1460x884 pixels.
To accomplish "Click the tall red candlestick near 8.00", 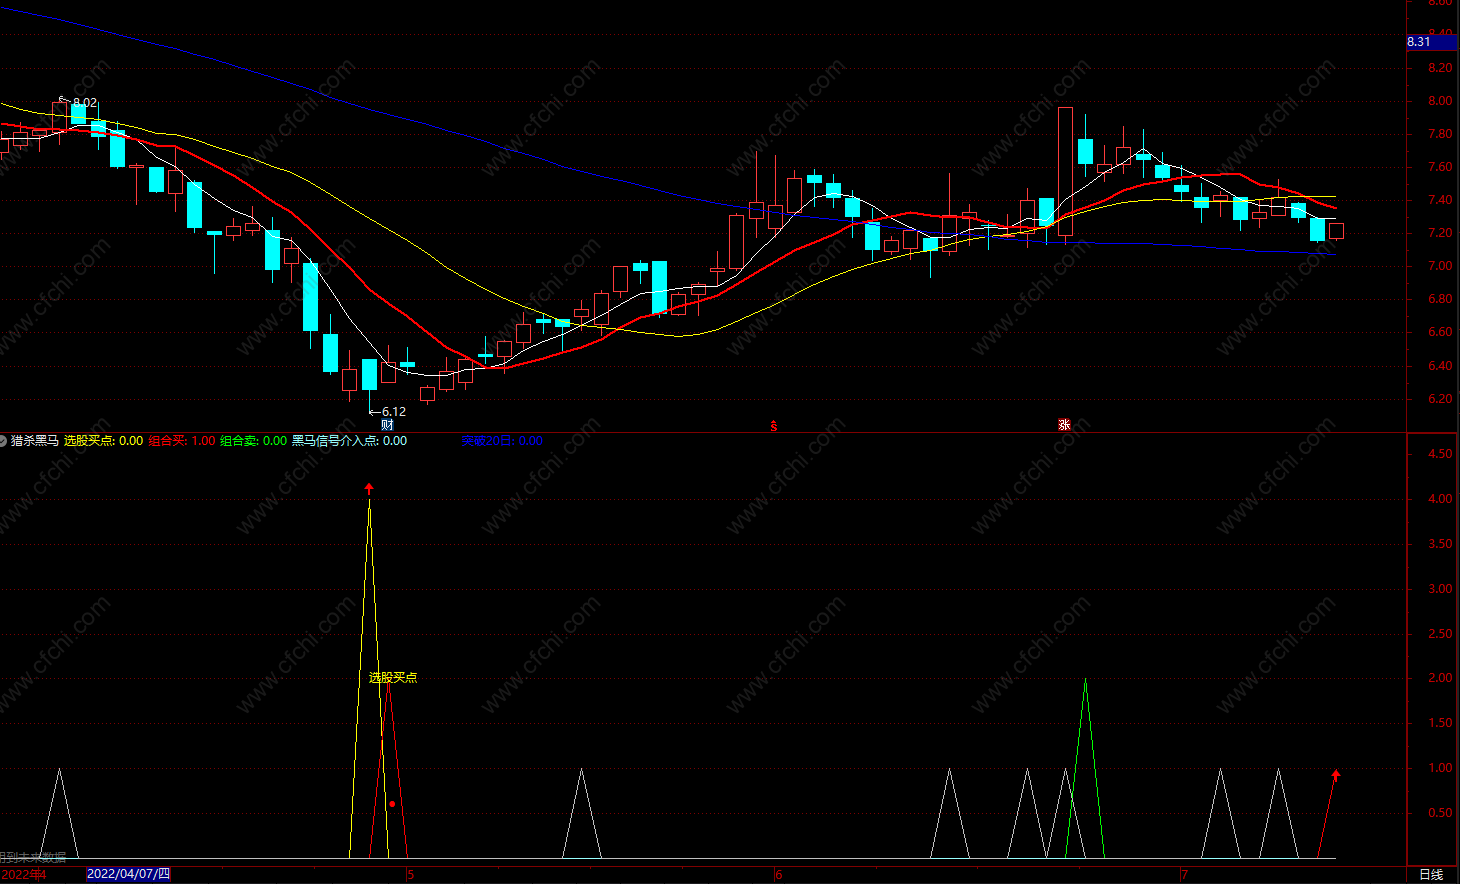I will (1065, 172).
